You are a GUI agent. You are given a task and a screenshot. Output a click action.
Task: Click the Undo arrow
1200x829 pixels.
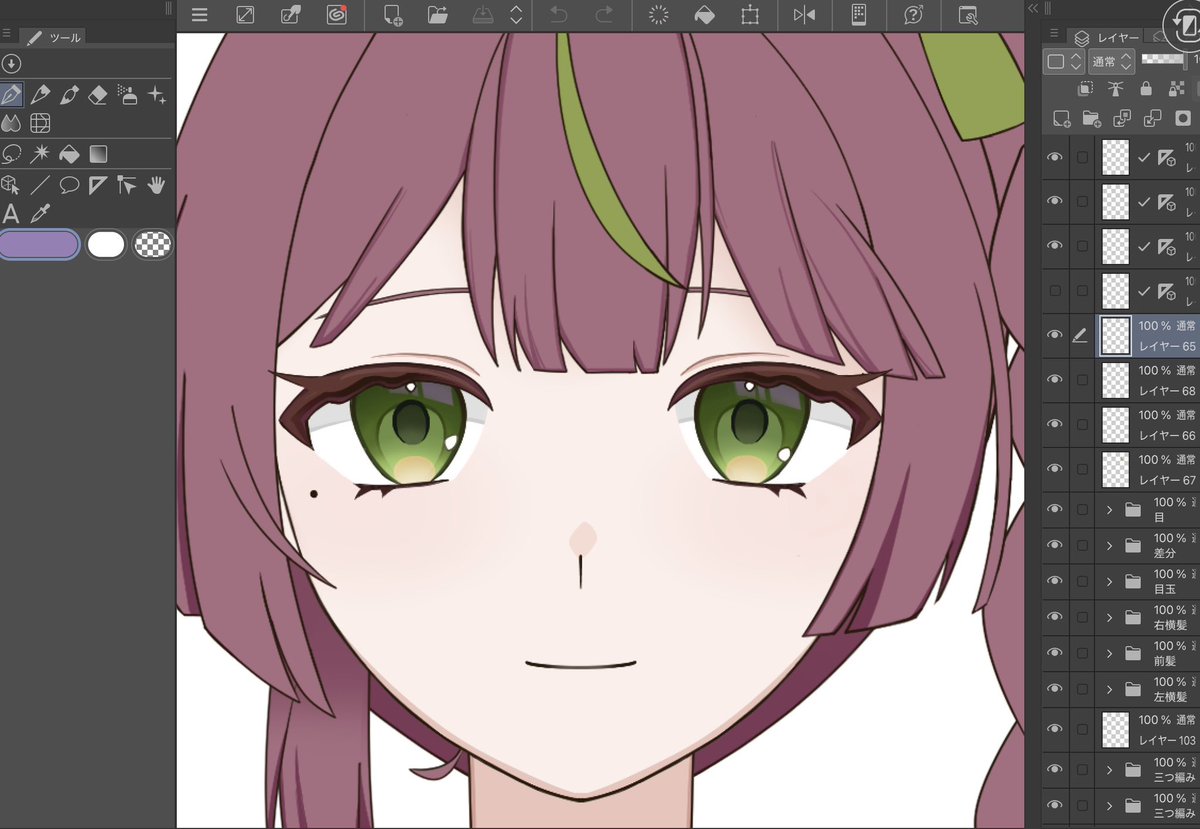pos(559,15)
